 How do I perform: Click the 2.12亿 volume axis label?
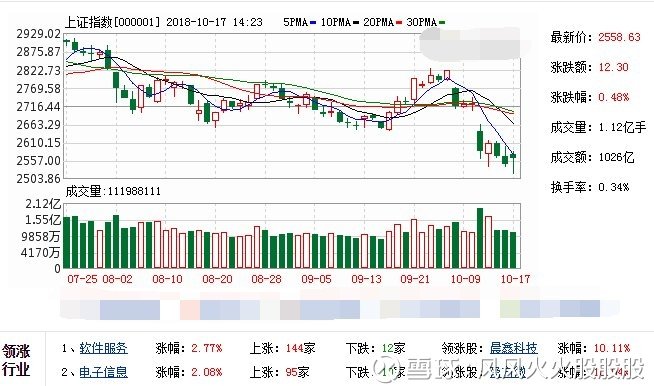(43, 204)
